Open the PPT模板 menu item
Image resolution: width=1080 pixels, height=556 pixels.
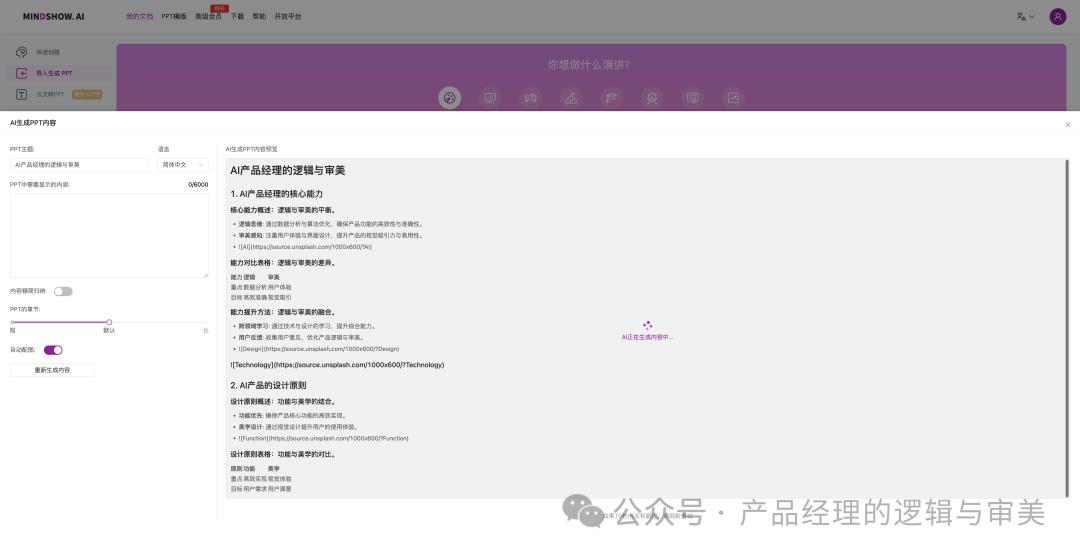coord(174,17)
